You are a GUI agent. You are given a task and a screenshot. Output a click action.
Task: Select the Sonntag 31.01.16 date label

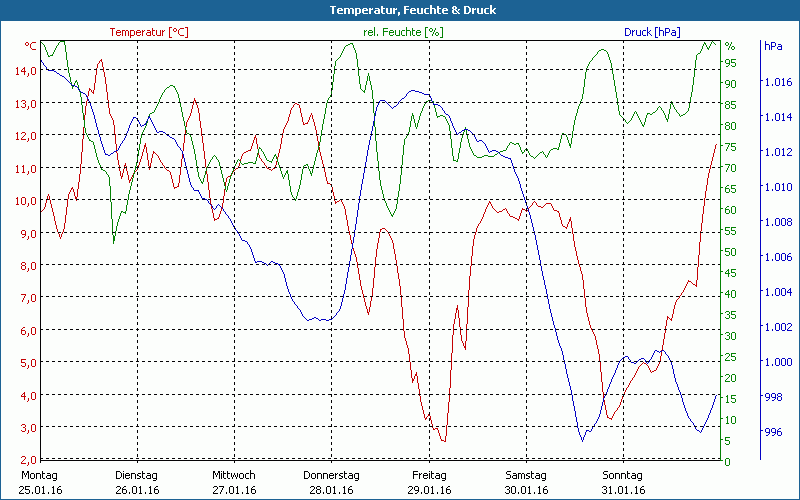622,482
